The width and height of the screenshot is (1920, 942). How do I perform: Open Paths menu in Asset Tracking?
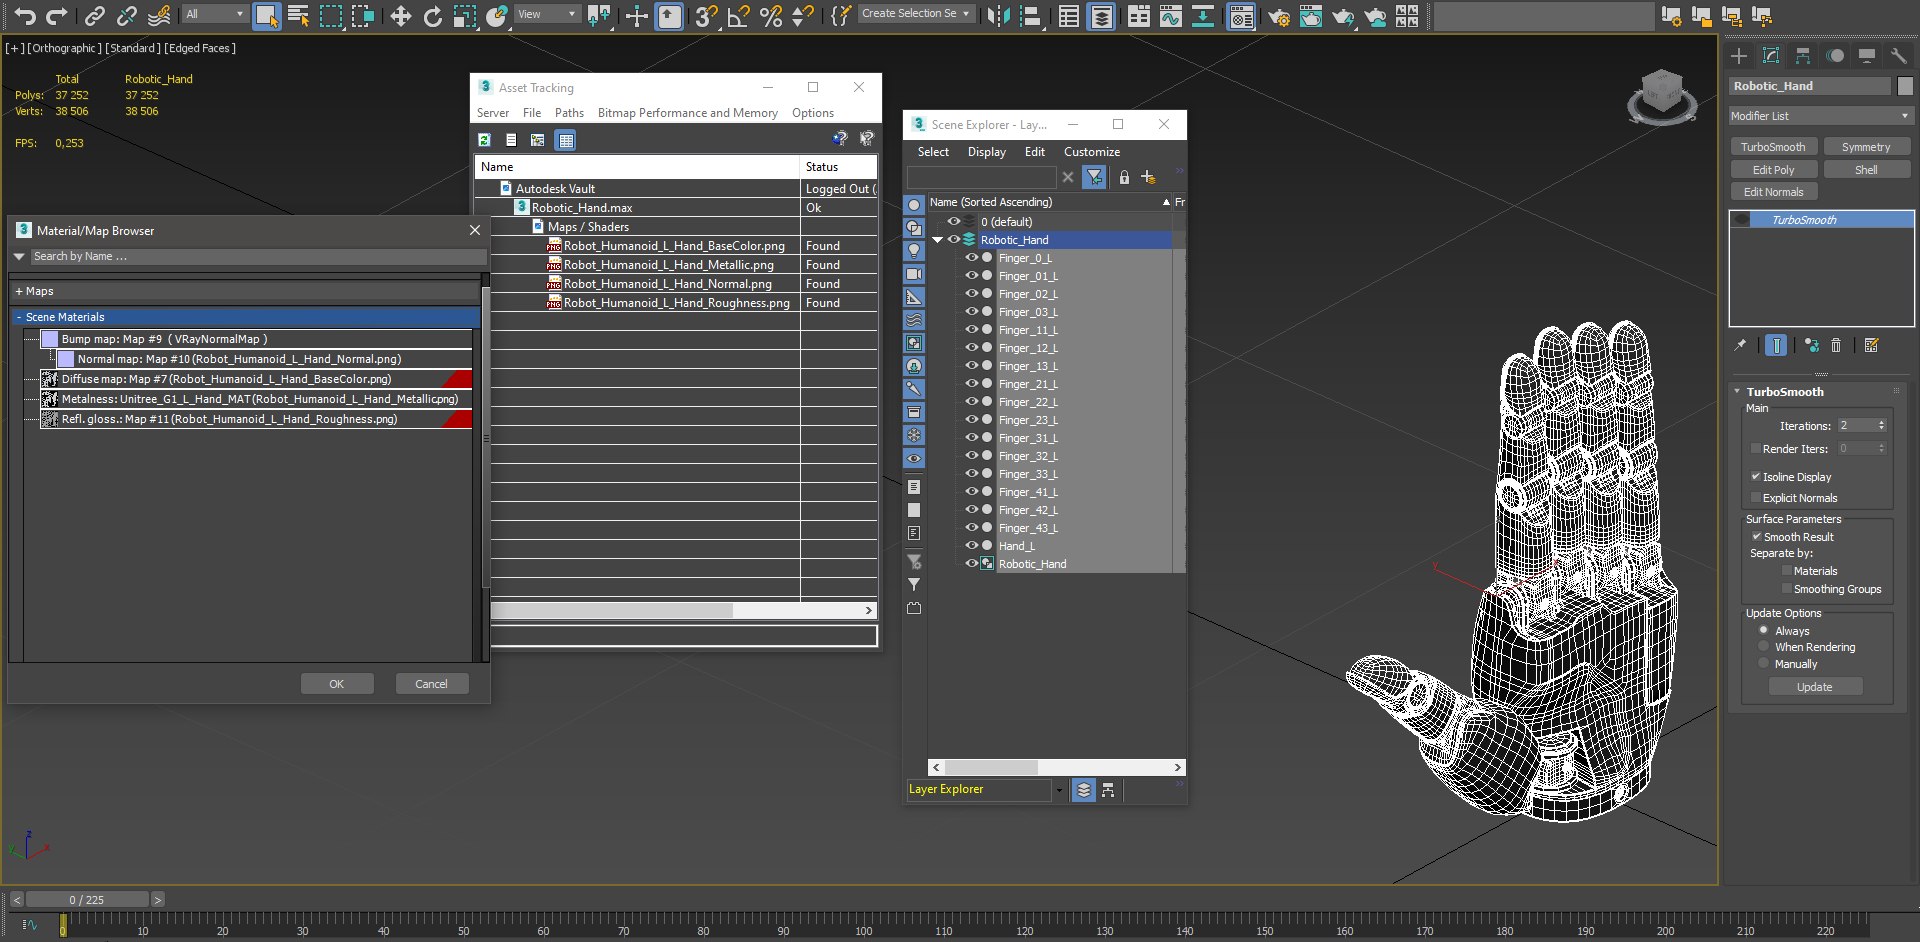[569, 113]
